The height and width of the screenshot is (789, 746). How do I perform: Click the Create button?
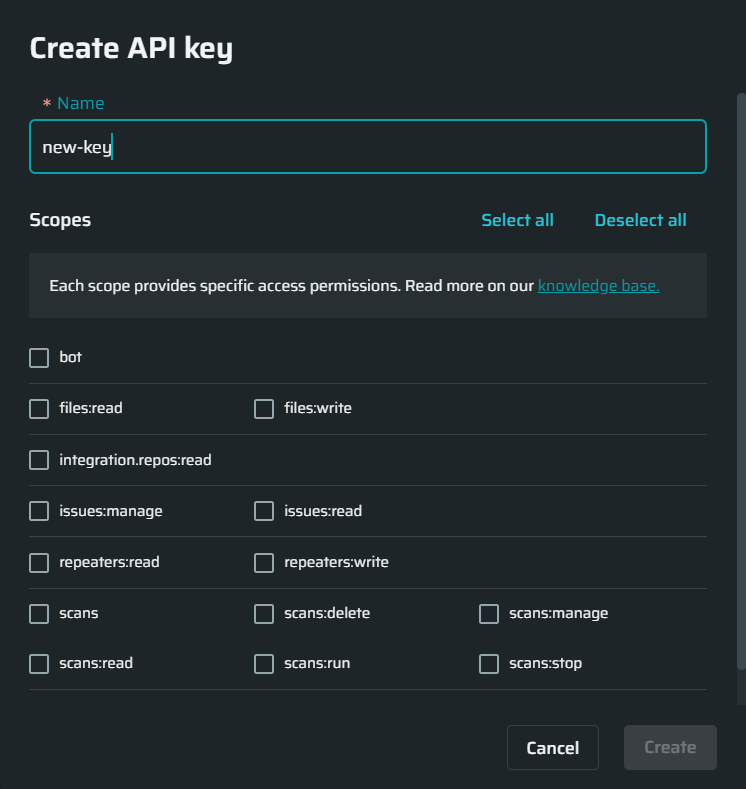pyautogui.click(x=670, y=747)
